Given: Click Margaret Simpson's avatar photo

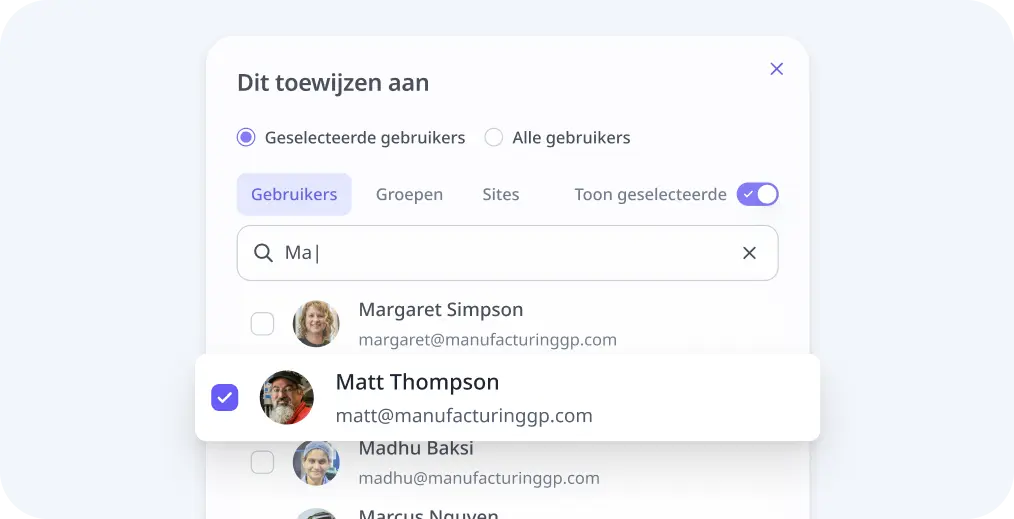Looking at the screenshot, I should click(x=316, y=324).
